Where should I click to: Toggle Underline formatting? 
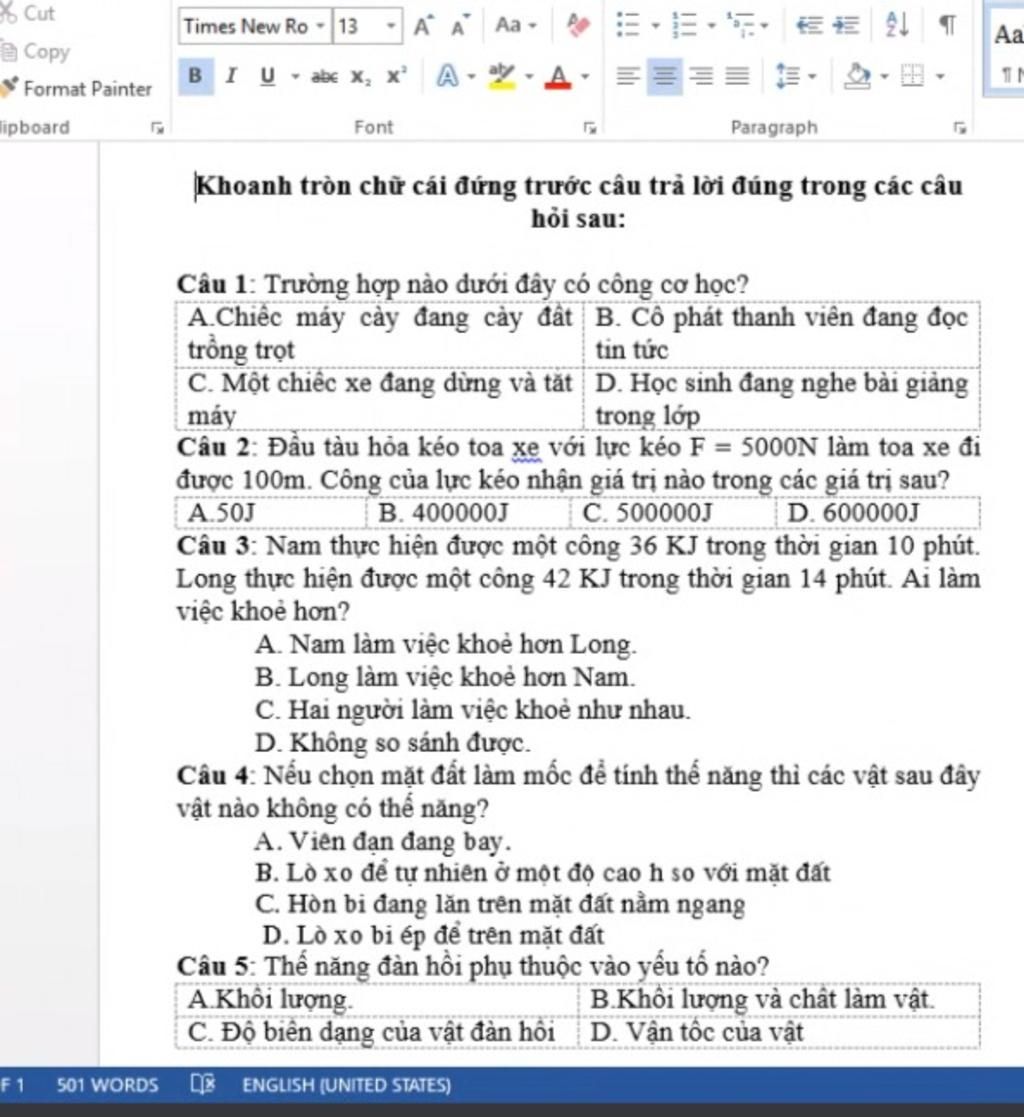pos(268,76)
